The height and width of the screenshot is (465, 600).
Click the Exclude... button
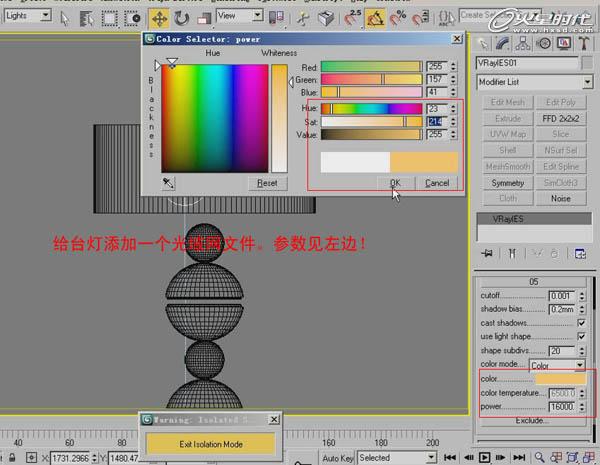click(x=533, y=421)
